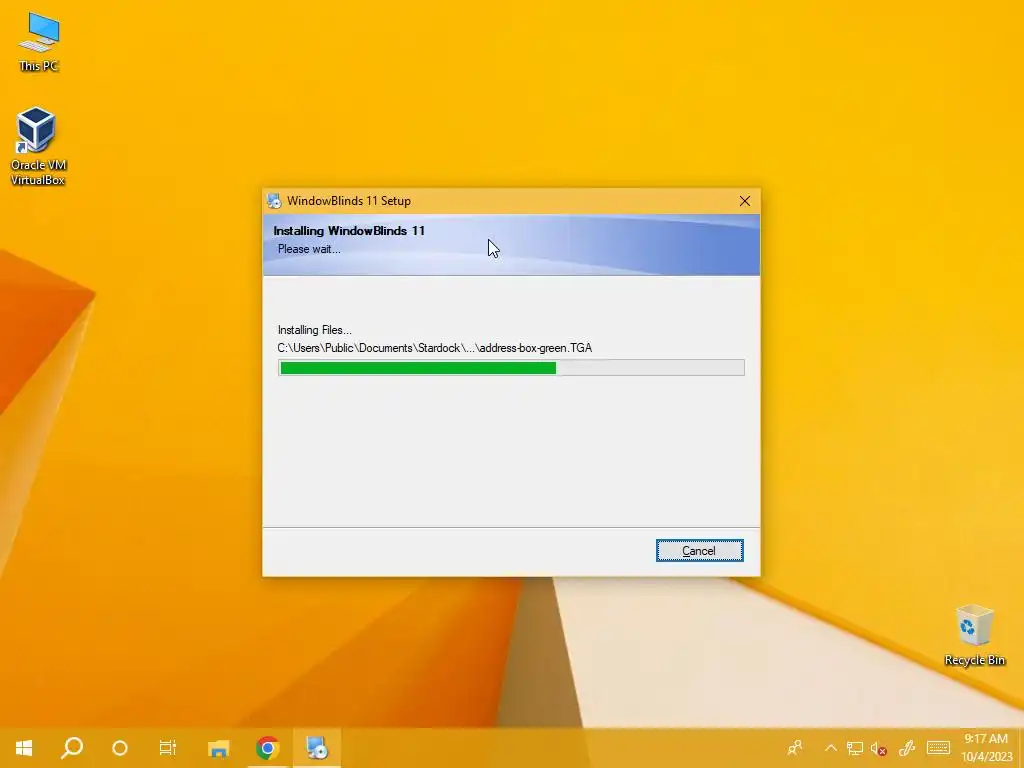
Task: Open network status tray icon
Action: click(x=854, y=748)
